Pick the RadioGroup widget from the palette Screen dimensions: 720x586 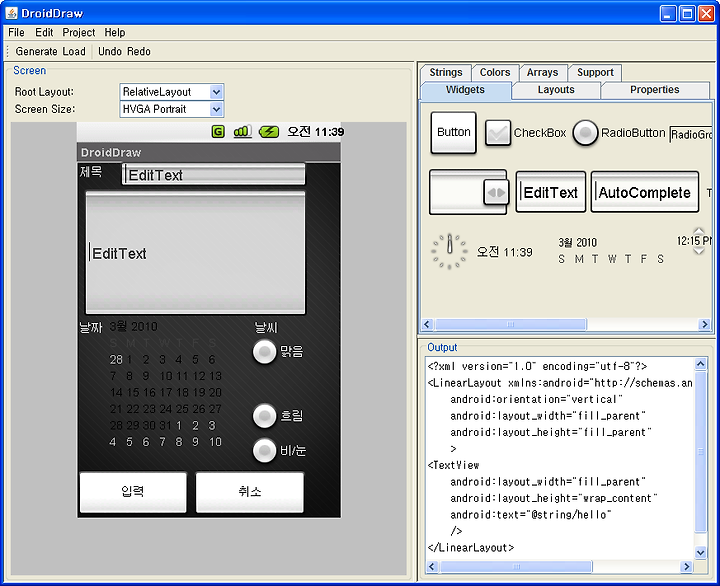[691, 135]
